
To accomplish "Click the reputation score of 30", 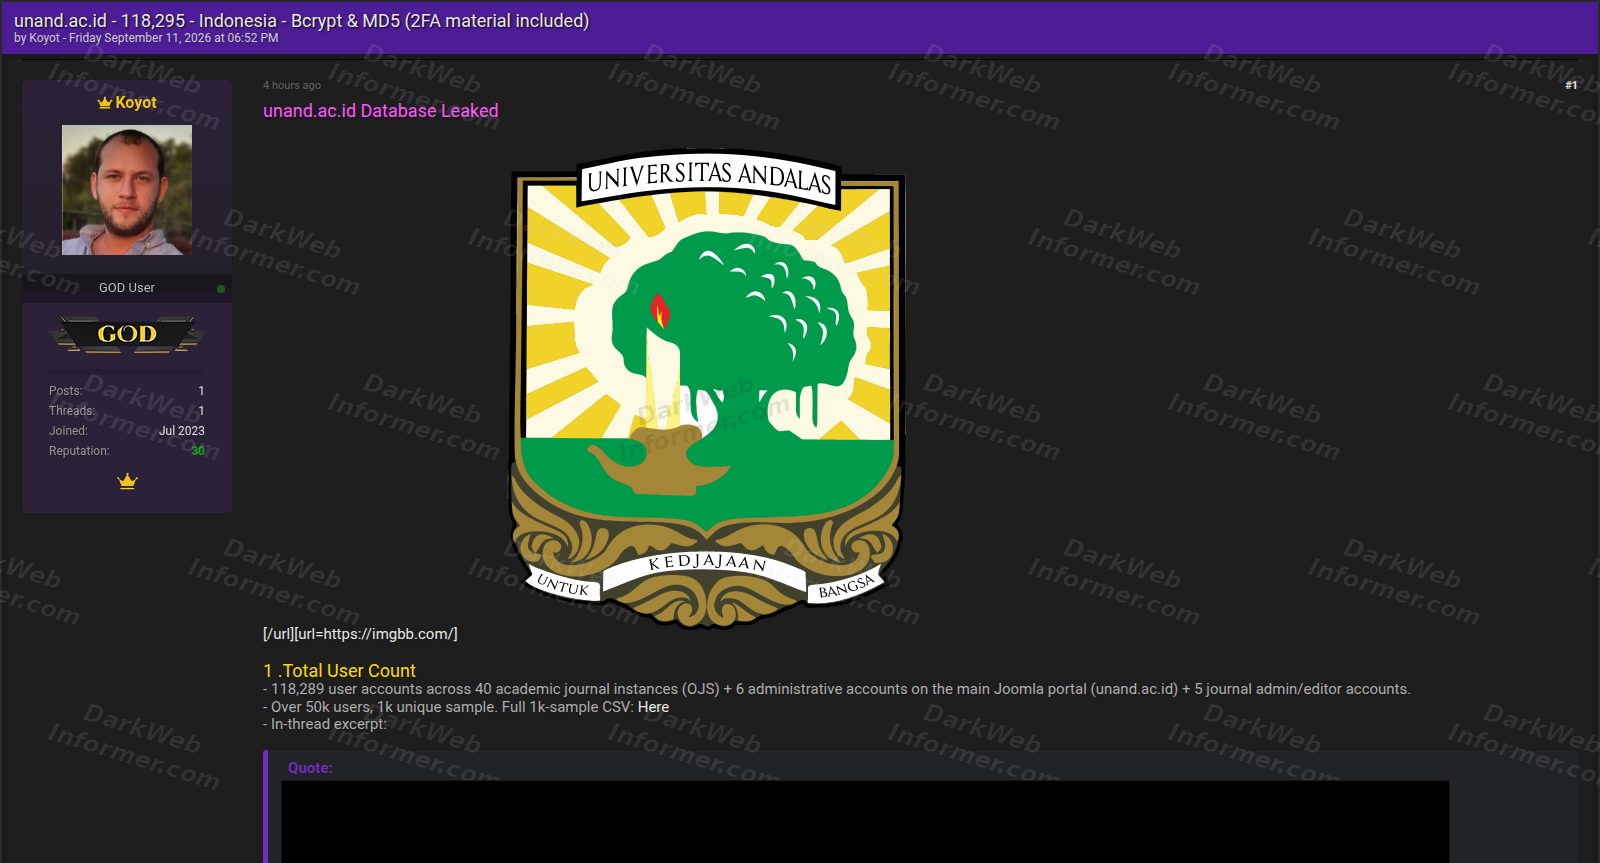I will coord(198,451).
